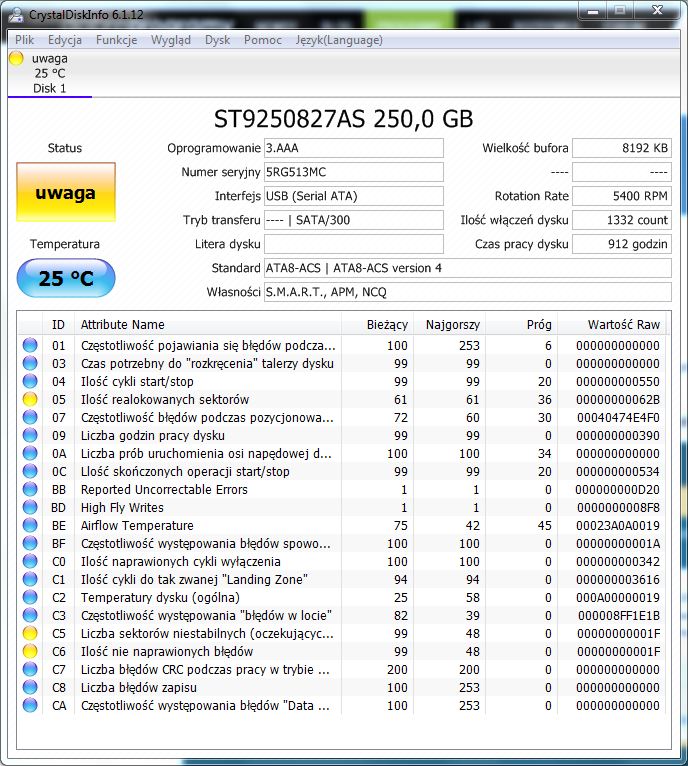The image size is (688, 766).
Task: Click raw value 00023A0A0019
Action: (618, 526)
